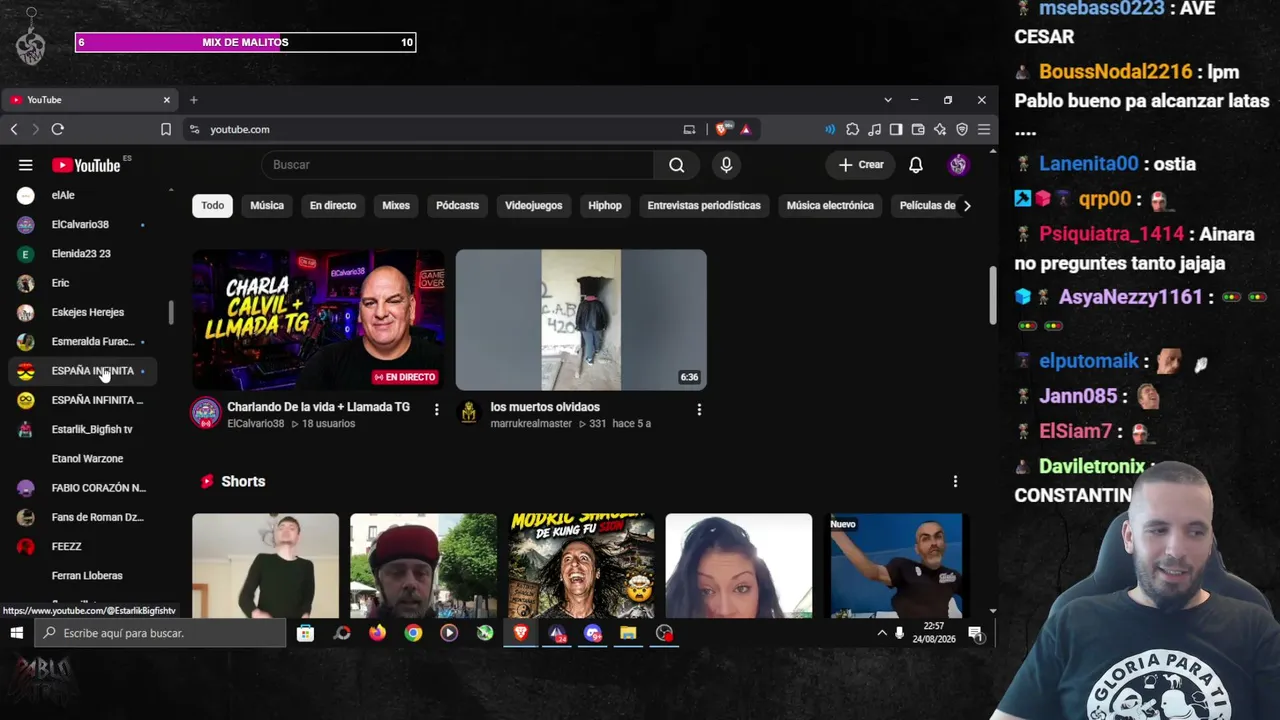Open Microsoft Store from the taskbar
Viewport: 1280px width, 720px height.
[306, 633]
